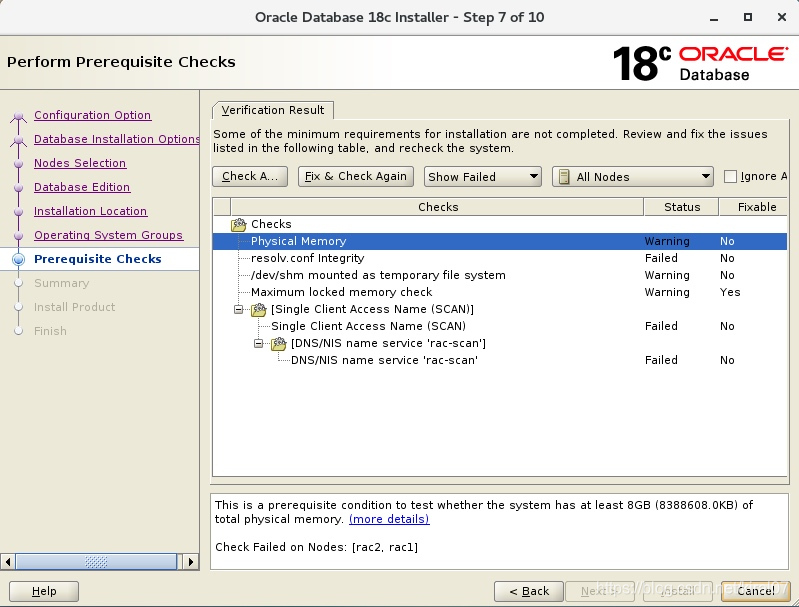Click Failed status of resolv.conf Integrity
This screenshot has width=799, height=607.
click(661, 258)
